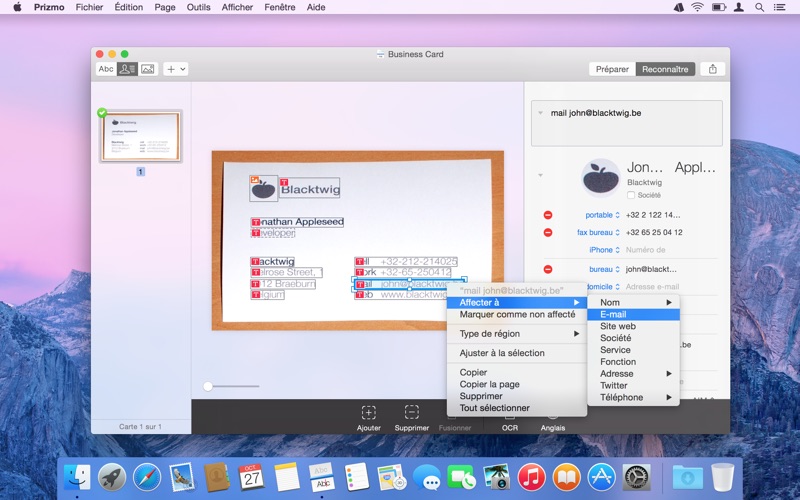800x500 pixels.
Task: Change the fax bureau label dropdown
Action: pyautogui.click(x=598, y=232)
